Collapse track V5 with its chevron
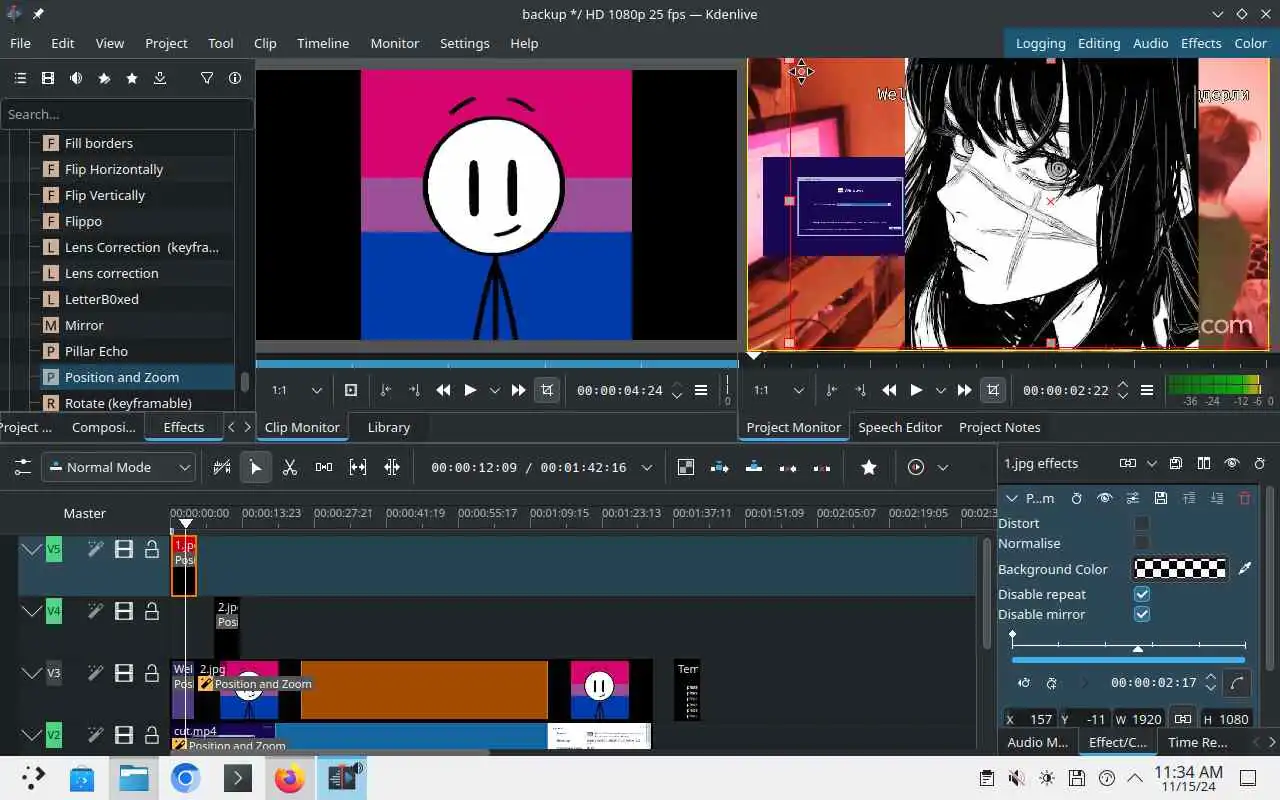1280x800 pixels. click(32, 549)
